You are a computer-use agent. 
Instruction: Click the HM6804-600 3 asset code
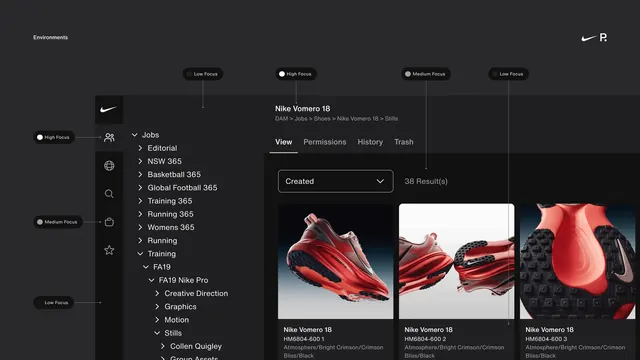coord(546,339)
